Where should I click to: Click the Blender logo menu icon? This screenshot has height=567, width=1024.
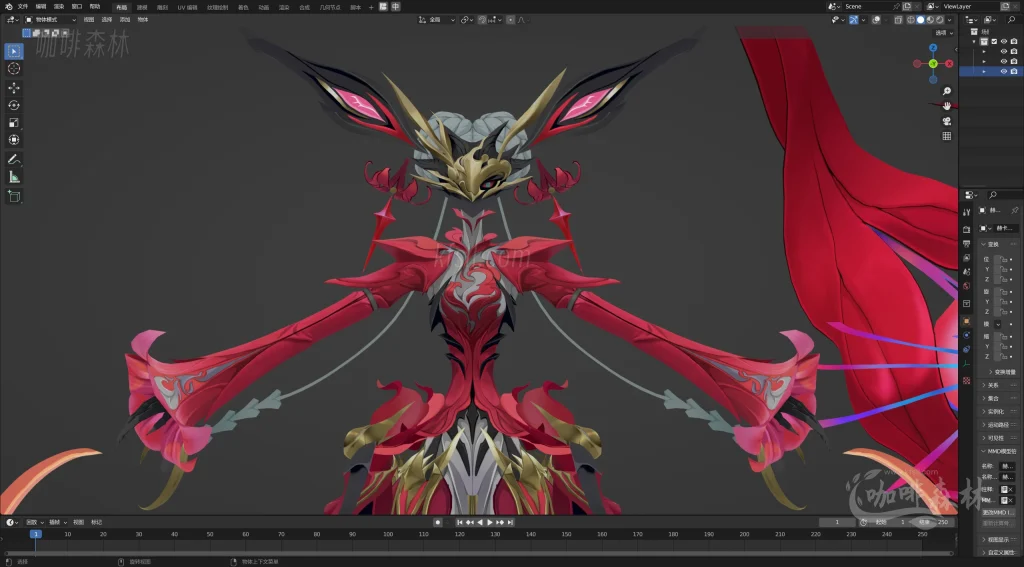[x=9, y=7]
